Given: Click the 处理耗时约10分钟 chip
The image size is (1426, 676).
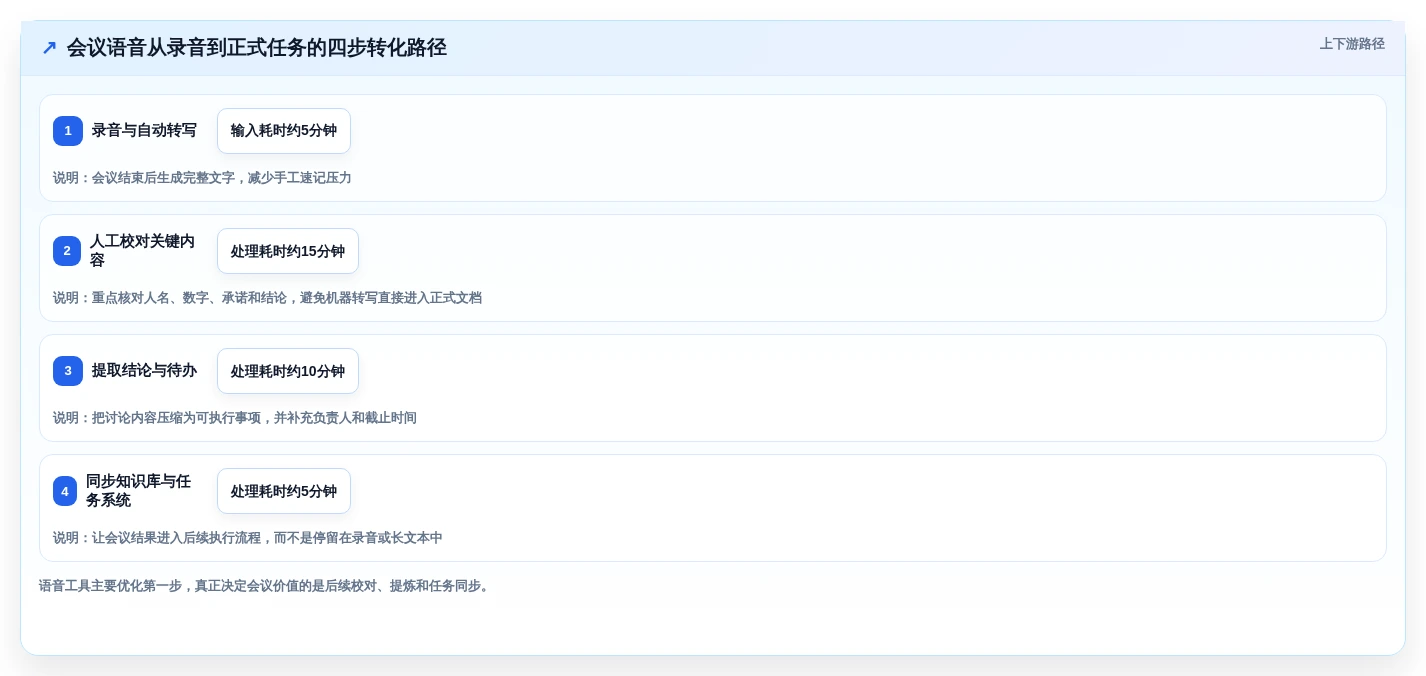Looking at the screenshot, I should (x=288, y=371).
